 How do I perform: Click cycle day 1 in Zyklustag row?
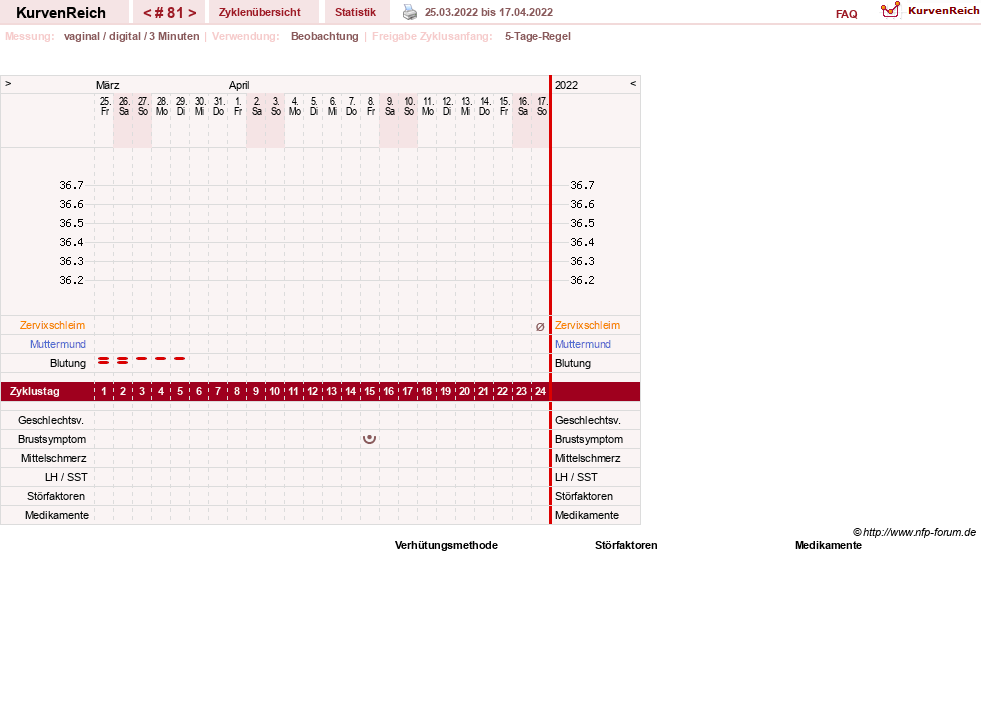pos(104,391)
